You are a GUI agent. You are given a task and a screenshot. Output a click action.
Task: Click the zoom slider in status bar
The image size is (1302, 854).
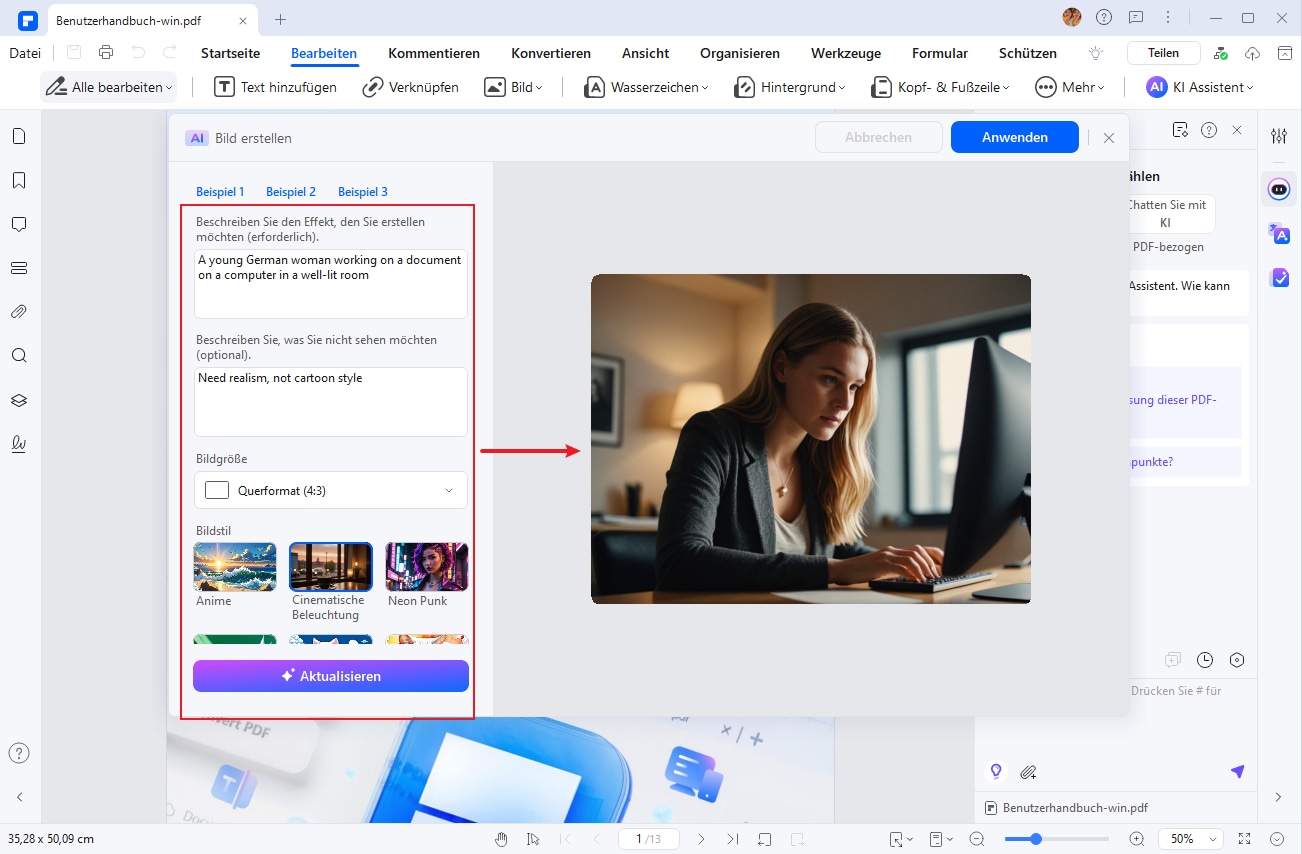pos(1057,839)
